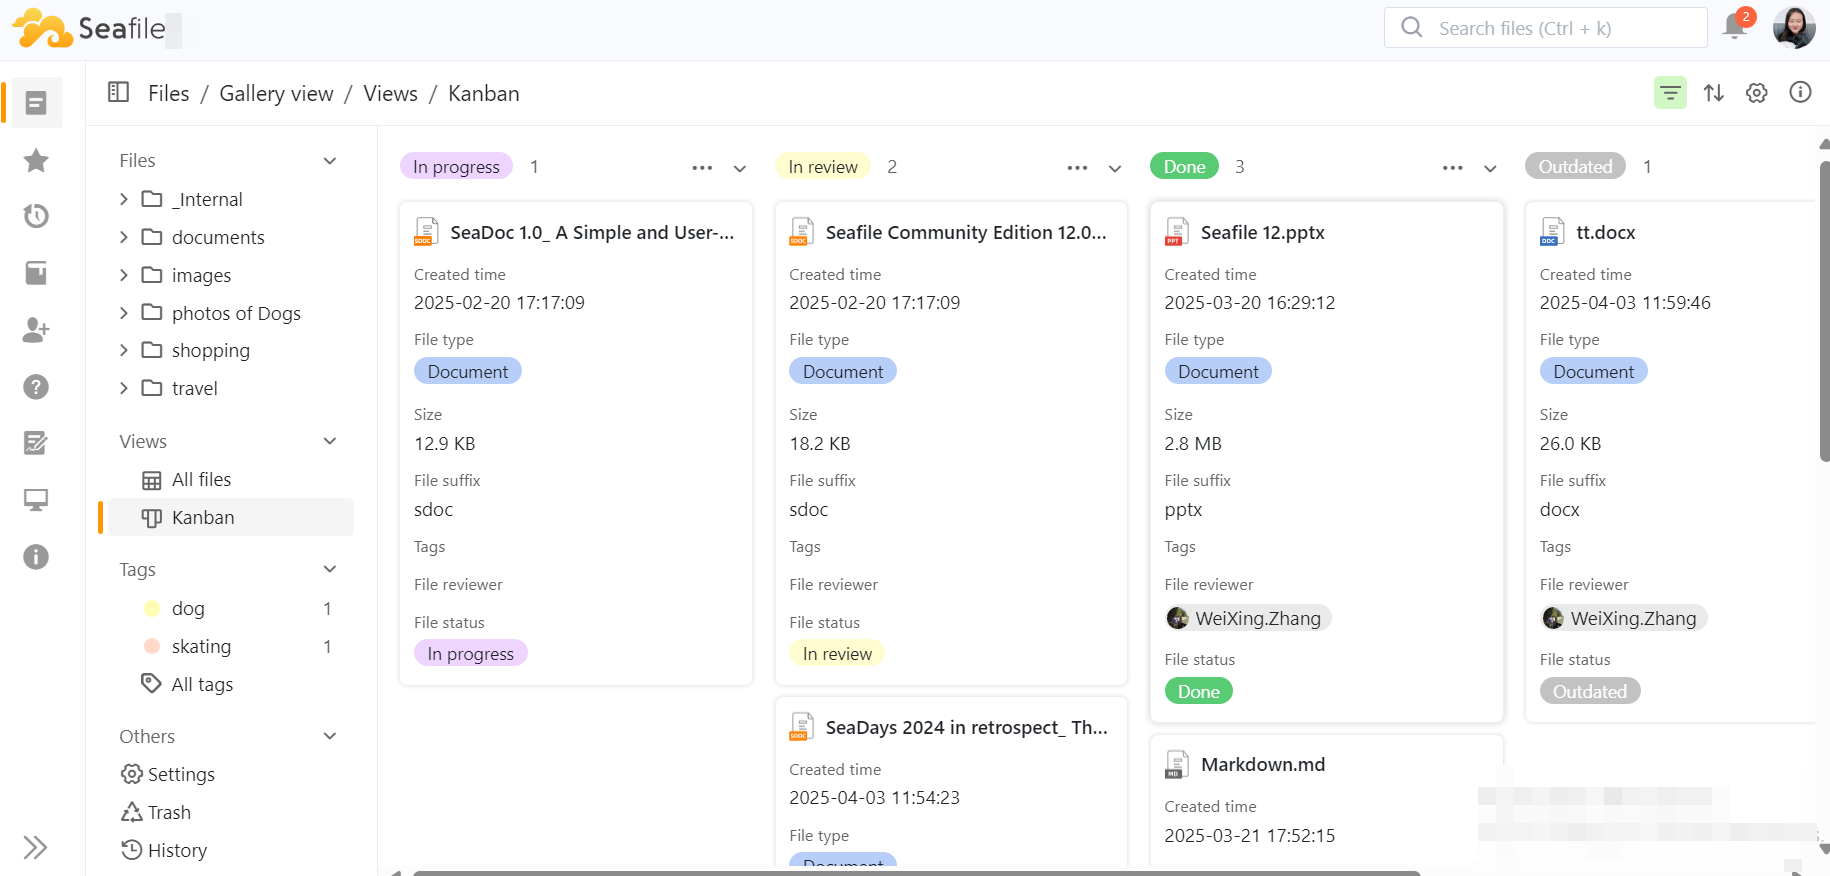Toggle the side panel icon beside Files

pos(118,93)
